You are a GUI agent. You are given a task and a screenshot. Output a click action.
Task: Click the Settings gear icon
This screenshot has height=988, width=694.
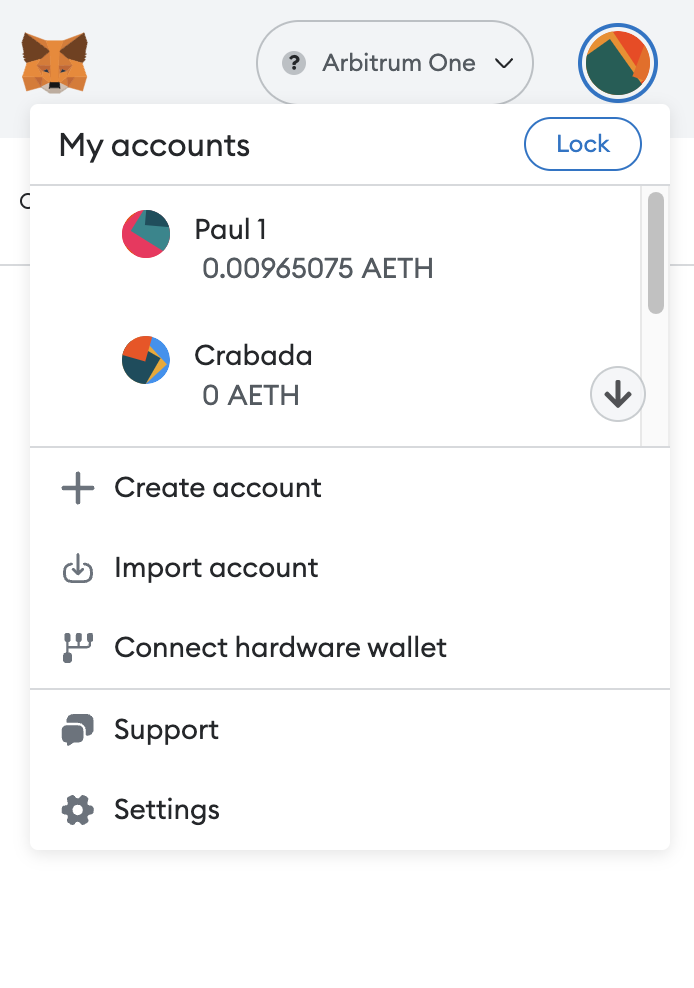click(x=78, y=809)
